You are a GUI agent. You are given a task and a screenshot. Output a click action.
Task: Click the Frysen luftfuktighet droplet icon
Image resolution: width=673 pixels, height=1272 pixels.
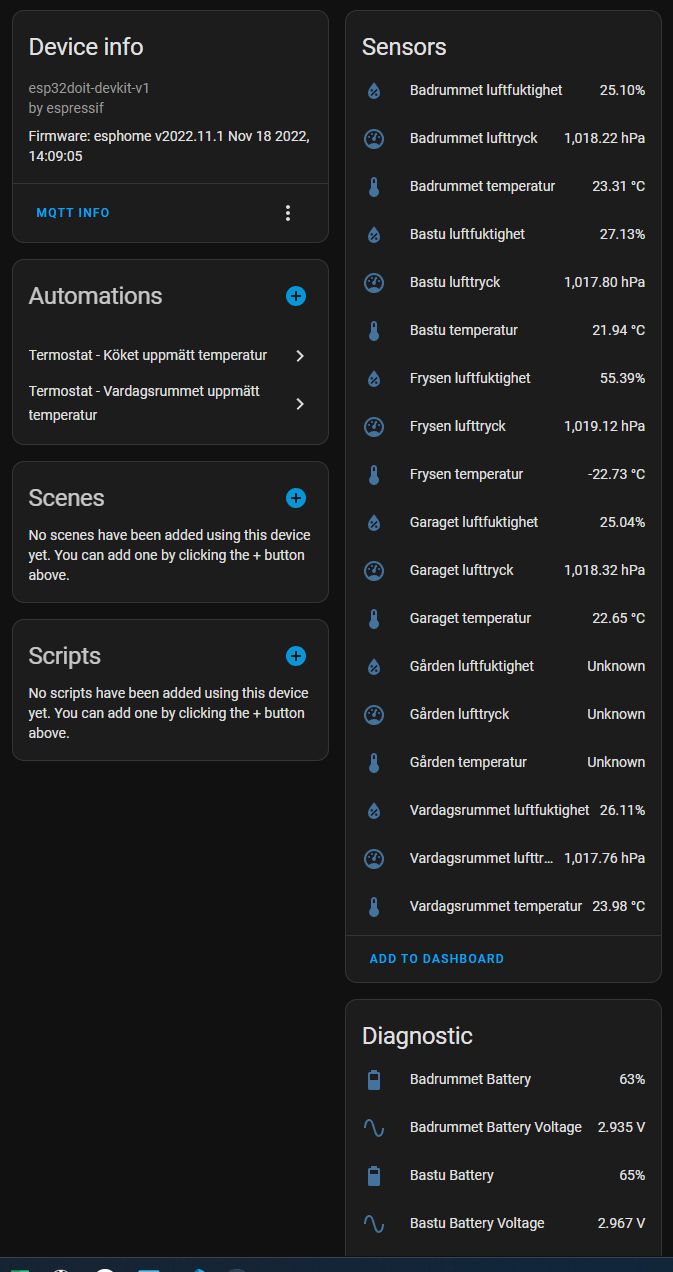[x=374, y=378]
